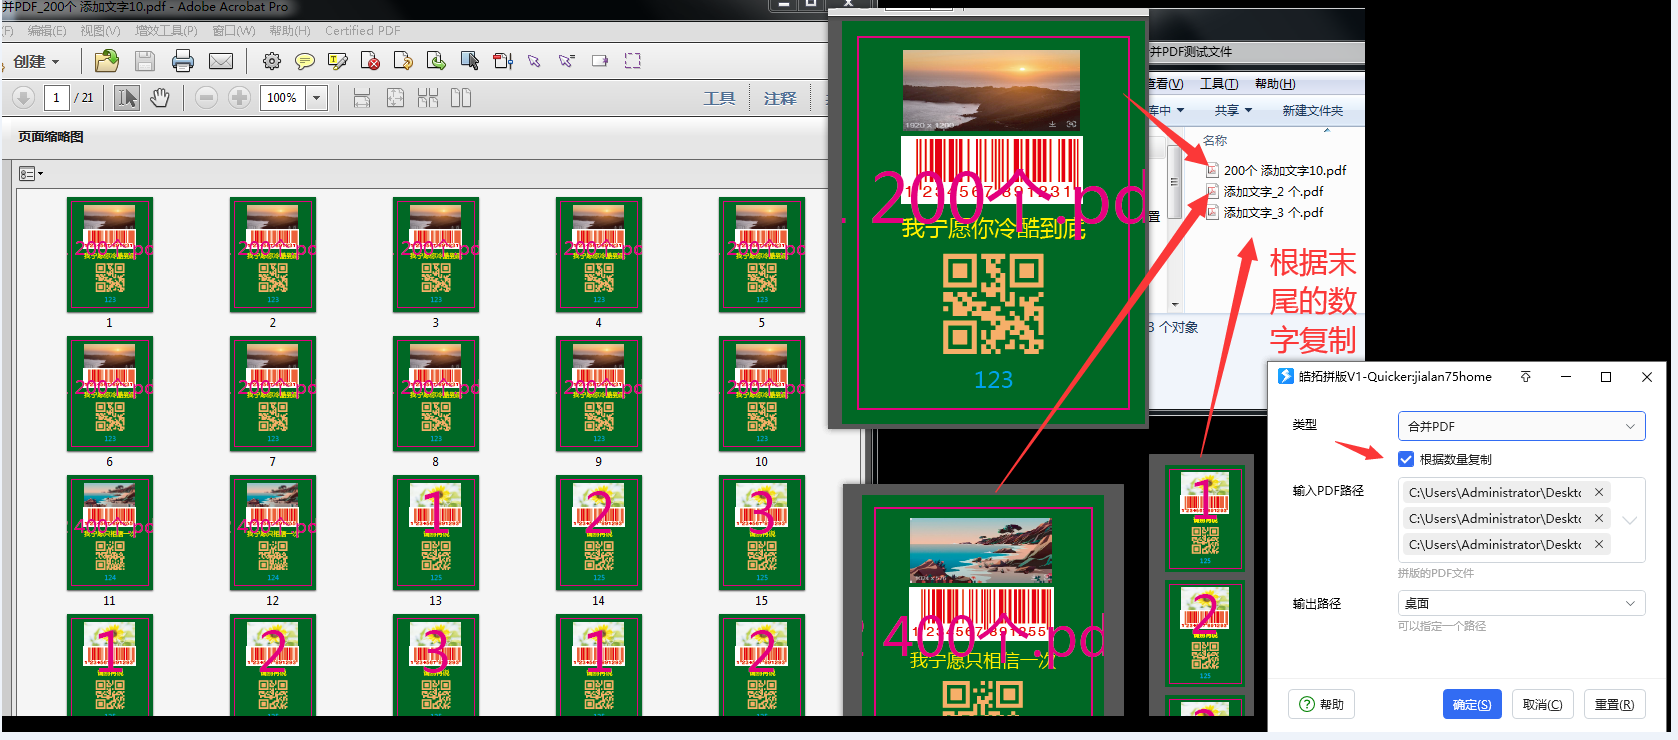Select file 添加文字_2 个.pdf
Screen dimensions: 1678x740
point(1265,191)
